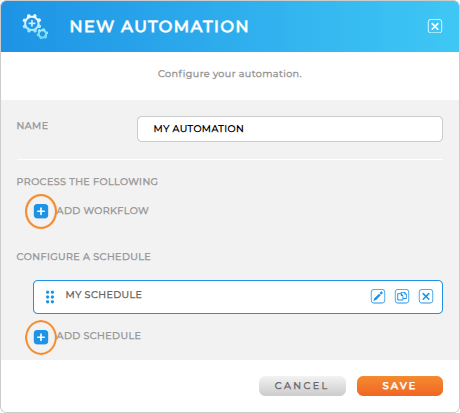Click the Add Workflow label
460x413 pixels.
coord(103,211)
